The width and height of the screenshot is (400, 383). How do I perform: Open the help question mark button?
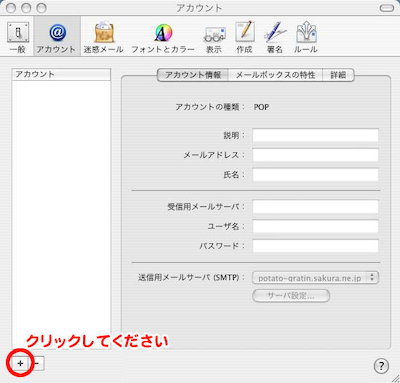click(x=381, y=366)
